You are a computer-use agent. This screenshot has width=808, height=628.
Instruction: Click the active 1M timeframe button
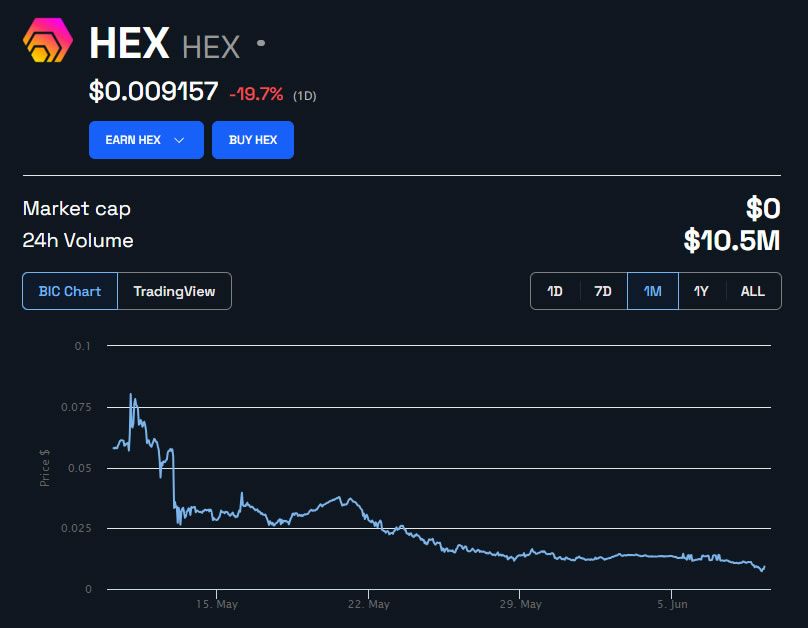652,291
